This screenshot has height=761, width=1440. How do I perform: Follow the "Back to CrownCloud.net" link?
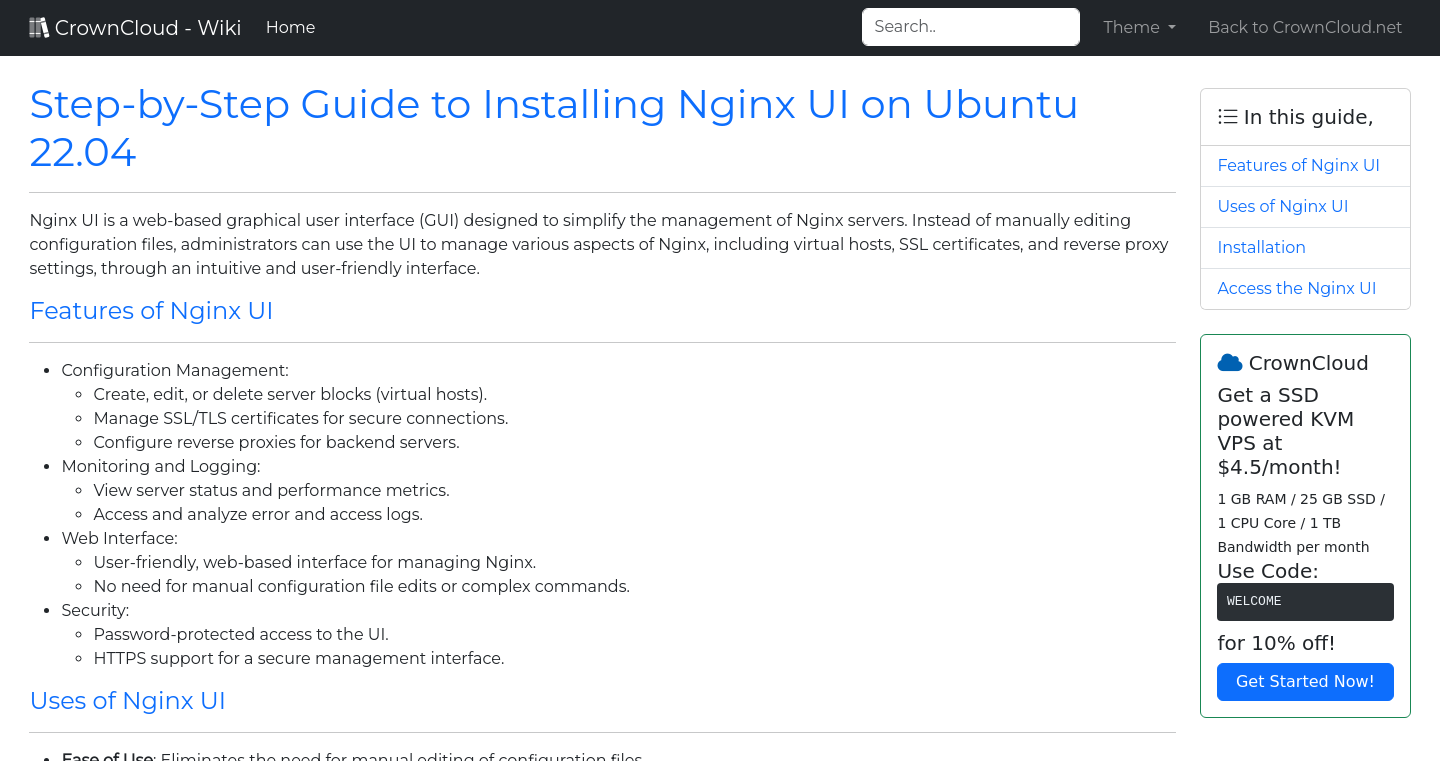[1305, 27]
